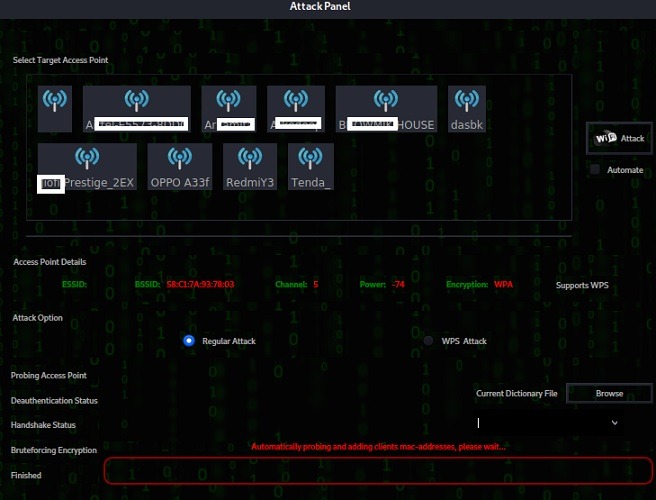
Task: Click the BSSID value 58:C1:7A:93:78:03
Action: click(200, 285)
